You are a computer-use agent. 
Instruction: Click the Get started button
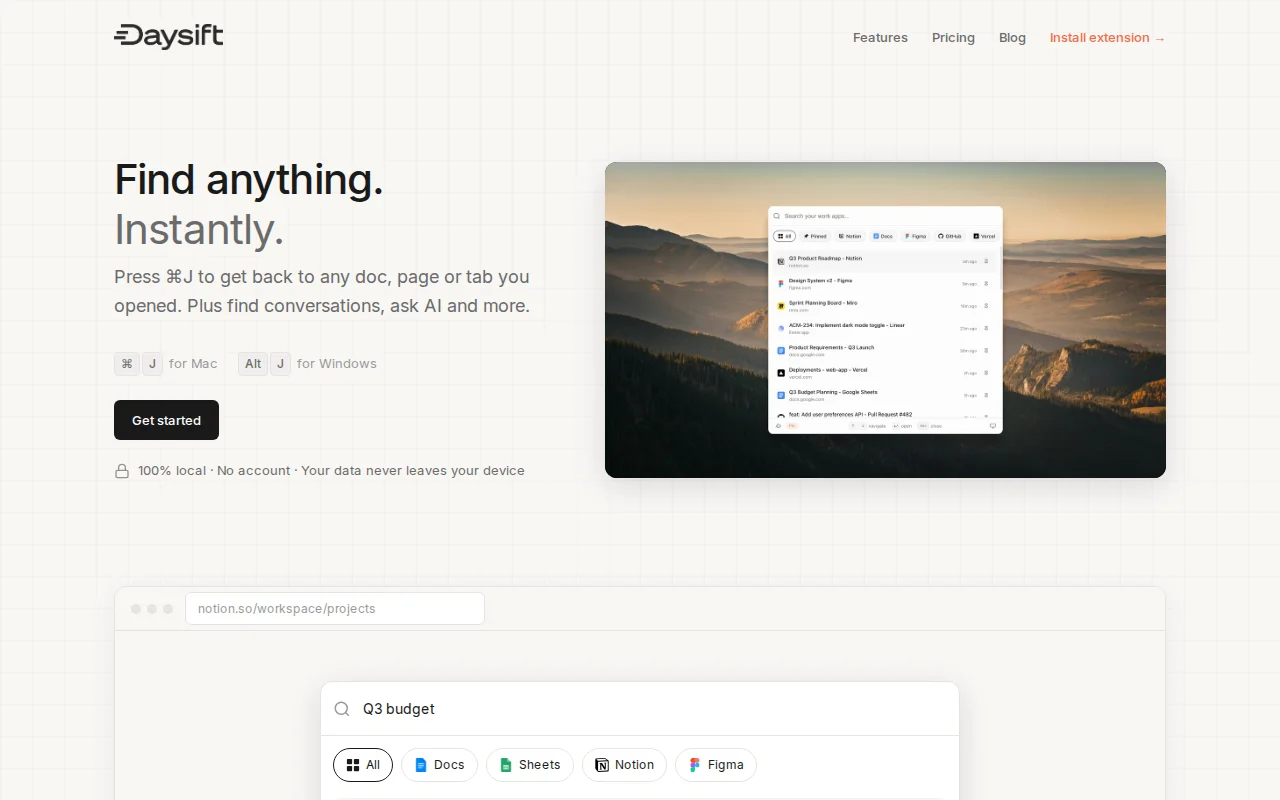pyautogui.click(x=166, y=420)
